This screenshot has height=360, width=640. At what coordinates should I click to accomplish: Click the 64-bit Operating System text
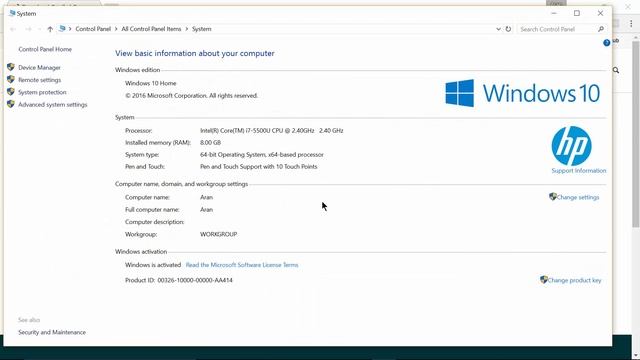tap(262, 155)
